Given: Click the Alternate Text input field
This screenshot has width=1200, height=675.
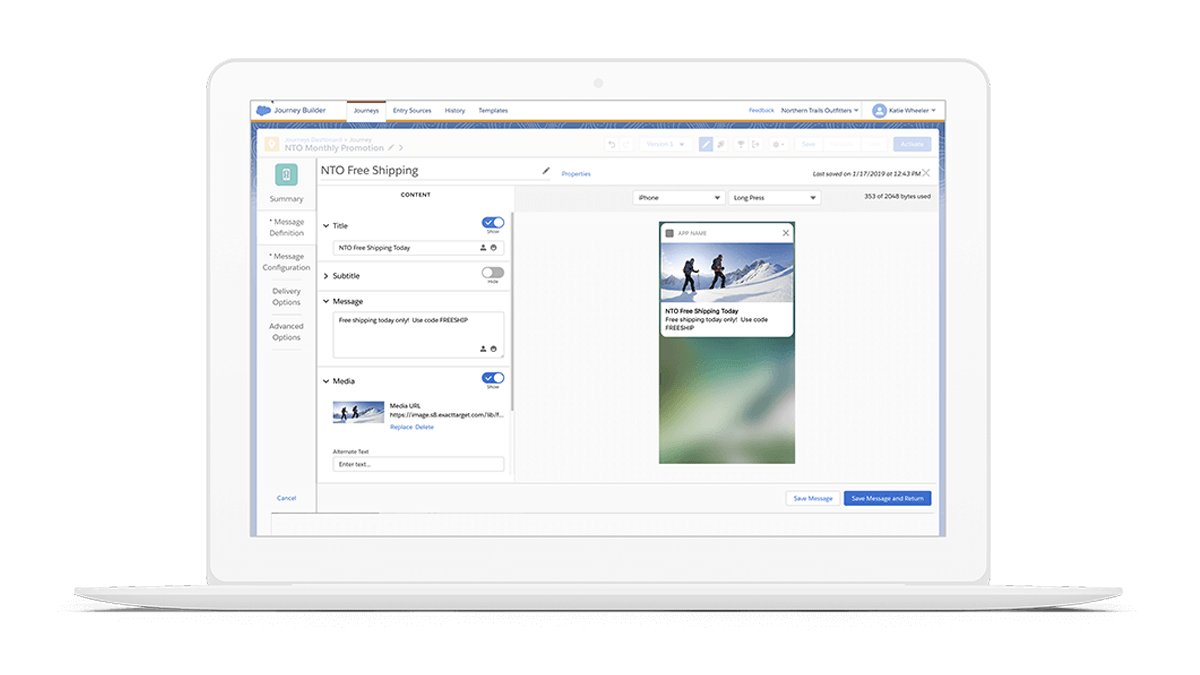Looking at the screenshot, I should [x=418, y=464].
